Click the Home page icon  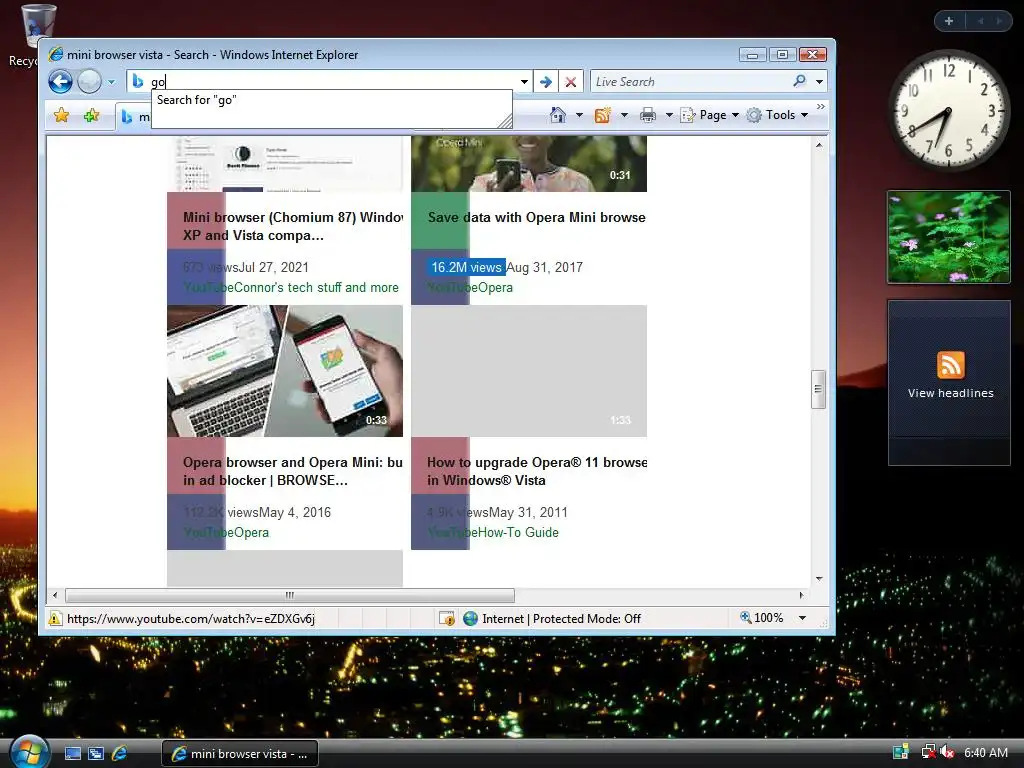coord(557,115)
